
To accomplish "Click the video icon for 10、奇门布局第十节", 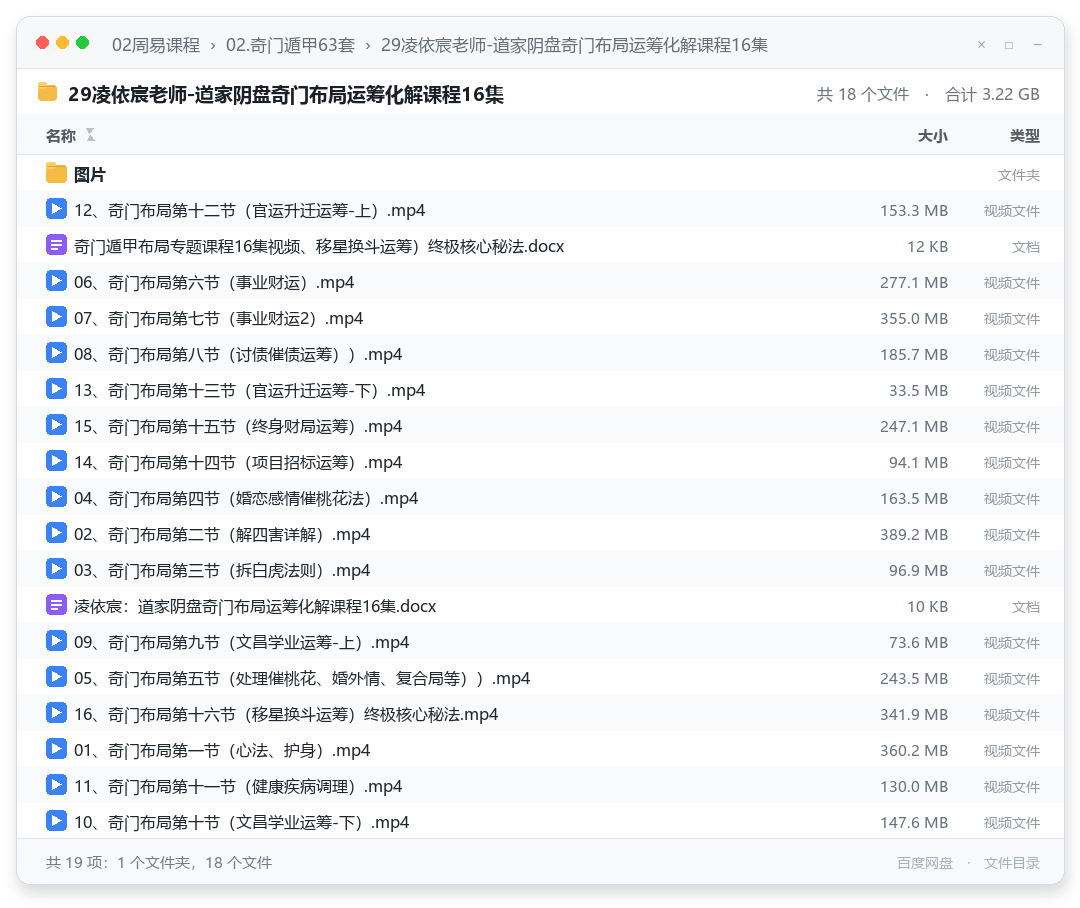I will coord(56,821).
